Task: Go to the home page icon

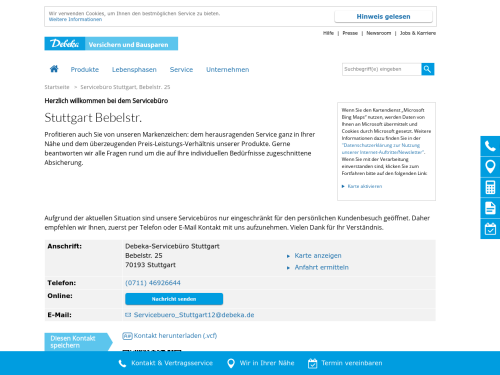Action: pos(54,69)
